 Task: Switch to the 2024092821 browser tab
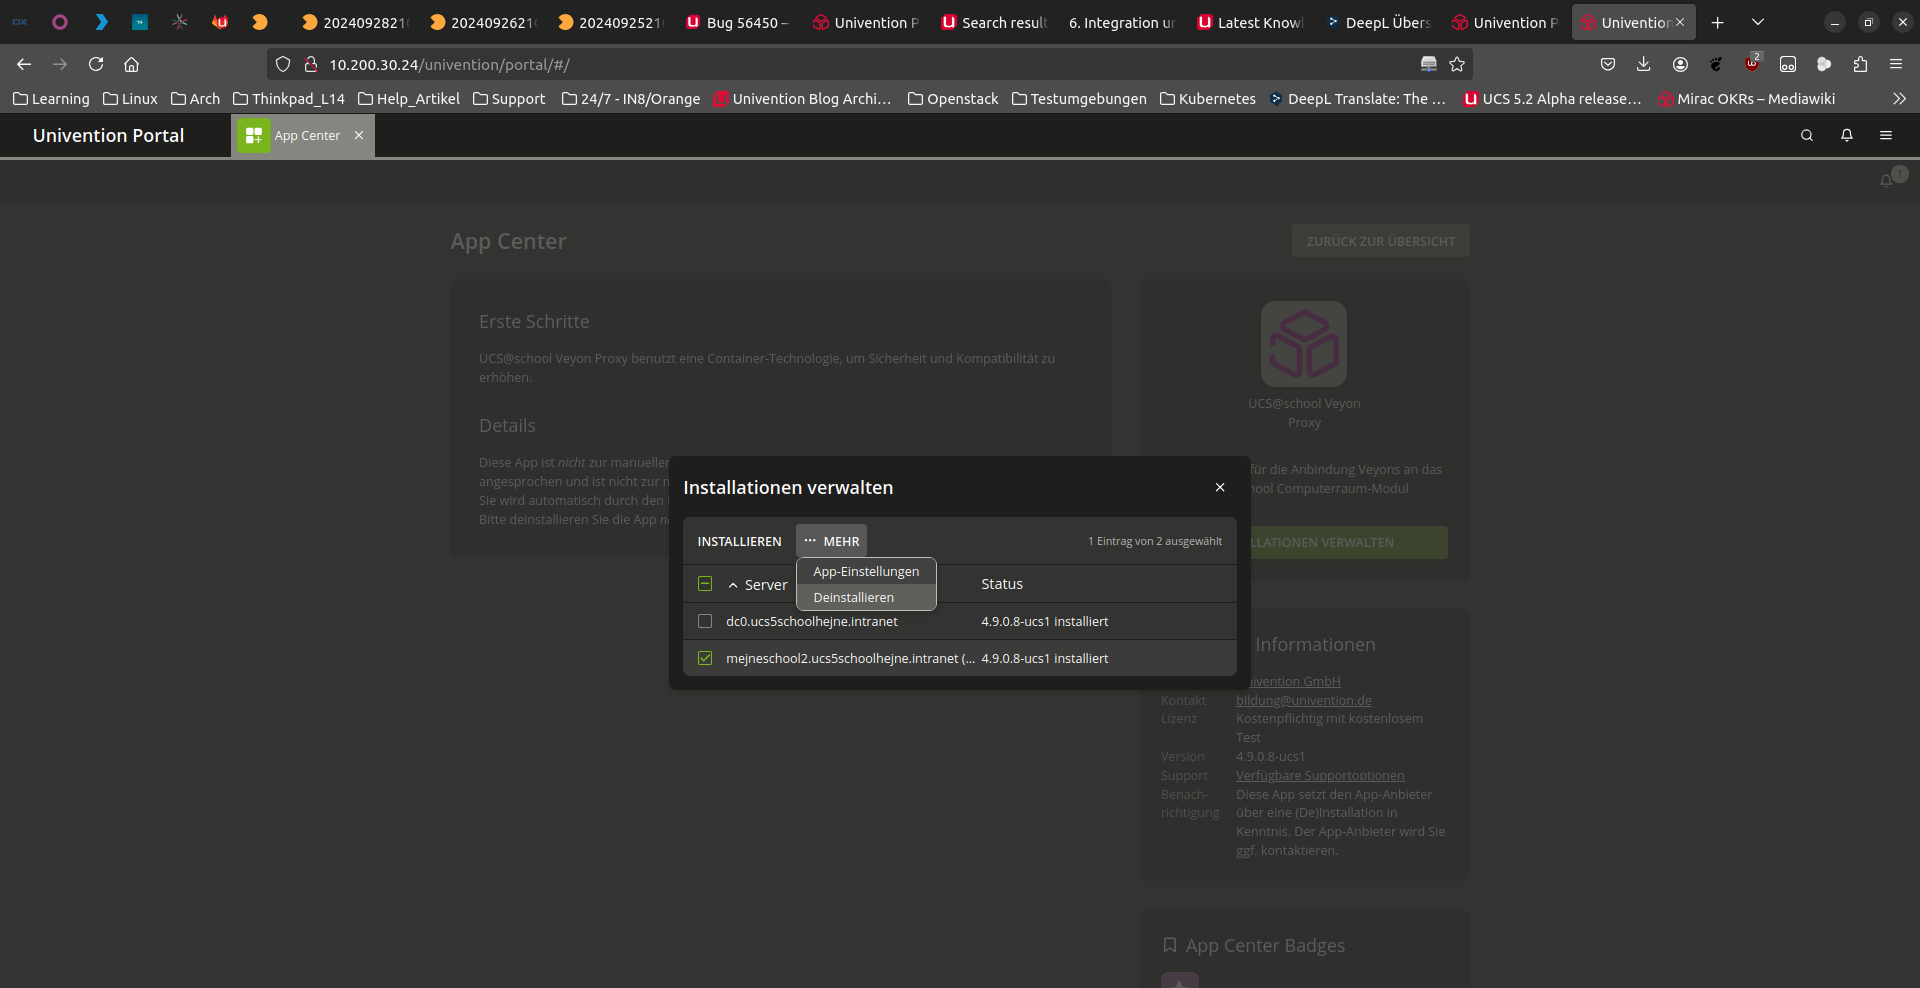[x=356, y=22]
